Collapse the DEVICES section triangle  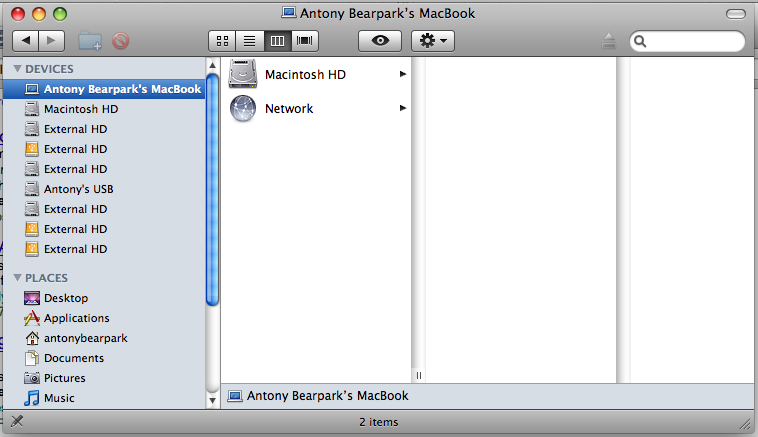coord(17,69)
